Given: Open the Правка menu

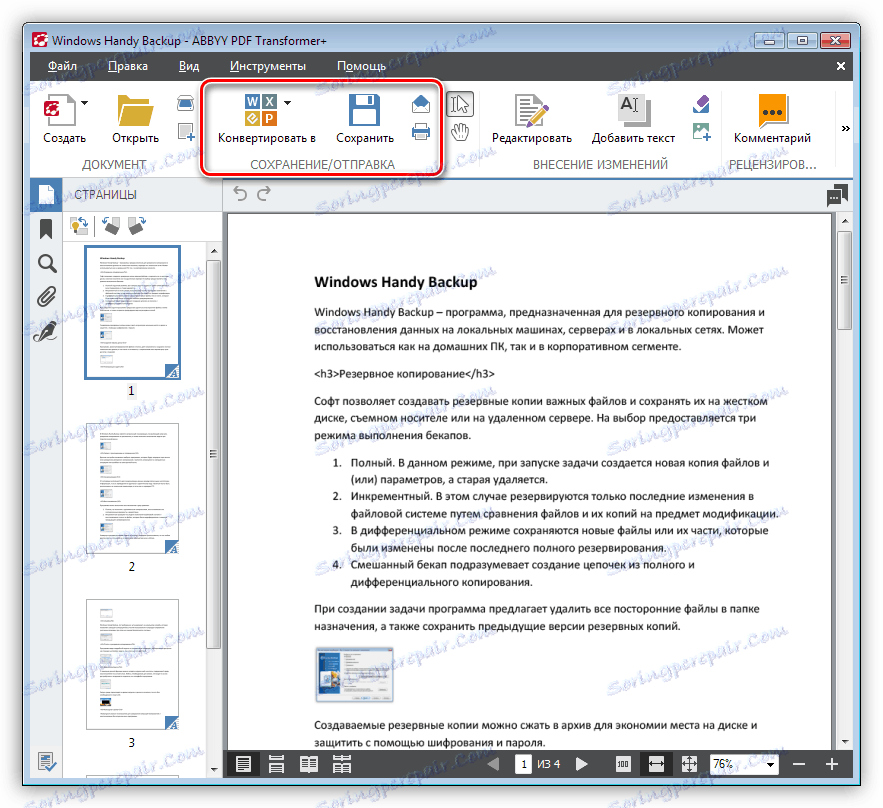Looking at the screenshot, I should click(x=128, y=66).
